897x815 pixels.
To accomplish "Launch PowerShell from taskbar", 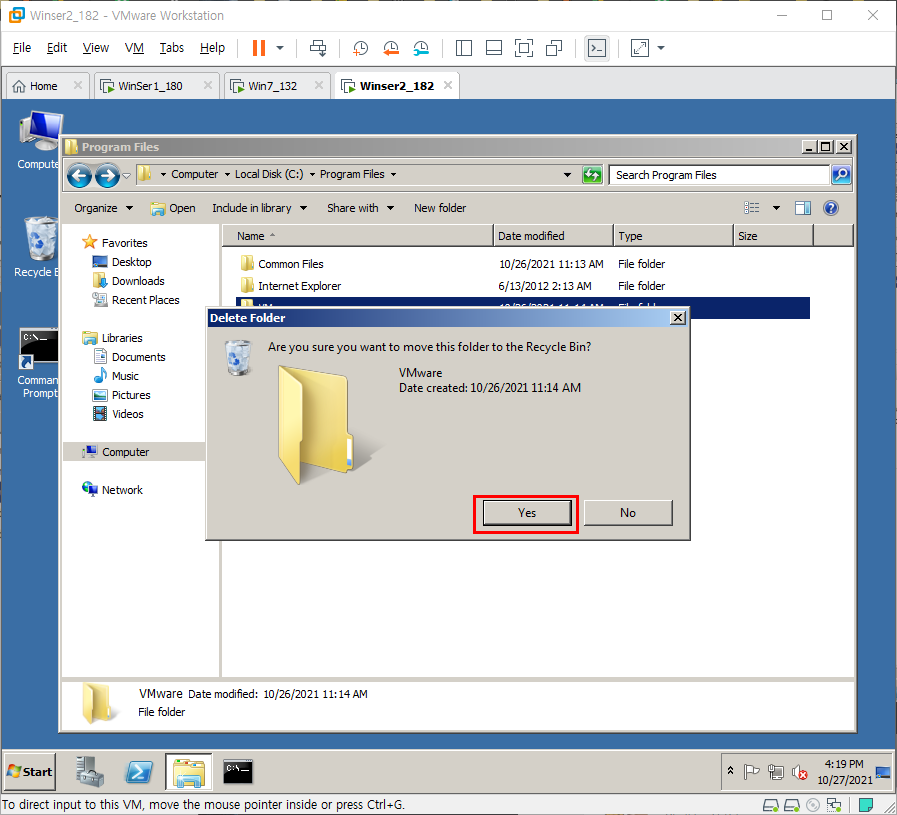I will tap(138, 772).
